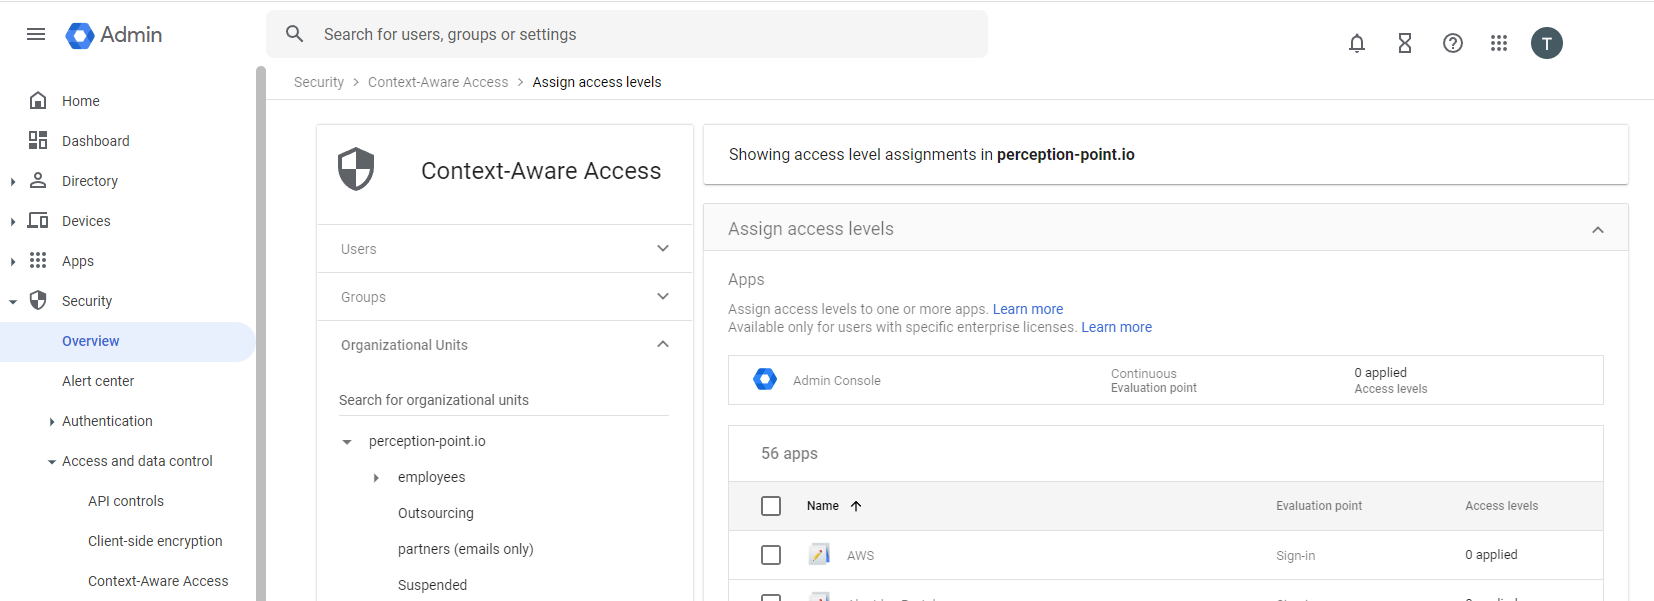1654x601 pixels.
Task: Check the AWS app checkbox
Action: 771,555
